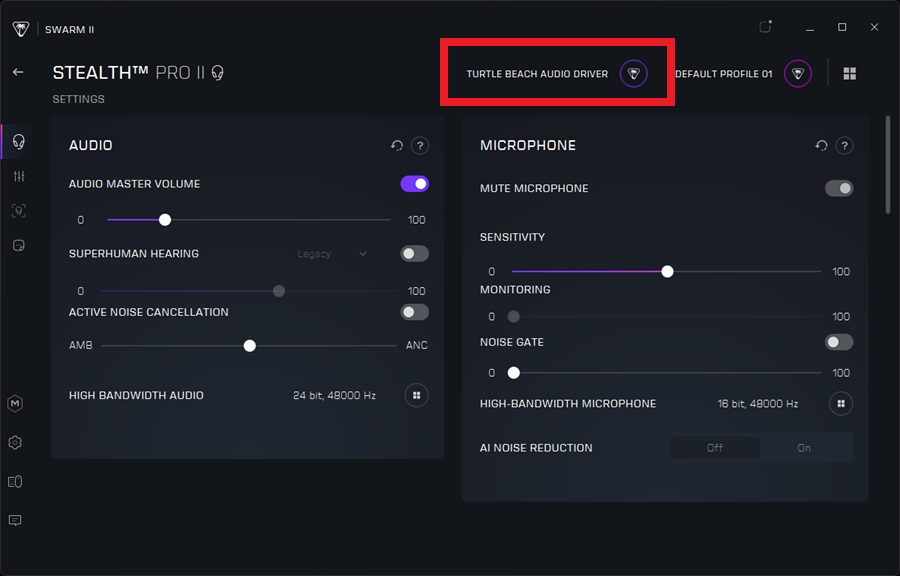900x576 pixels.
Task: Open High Bandwidth Audio Windows settings button
Action: click(x=417, y=395)
